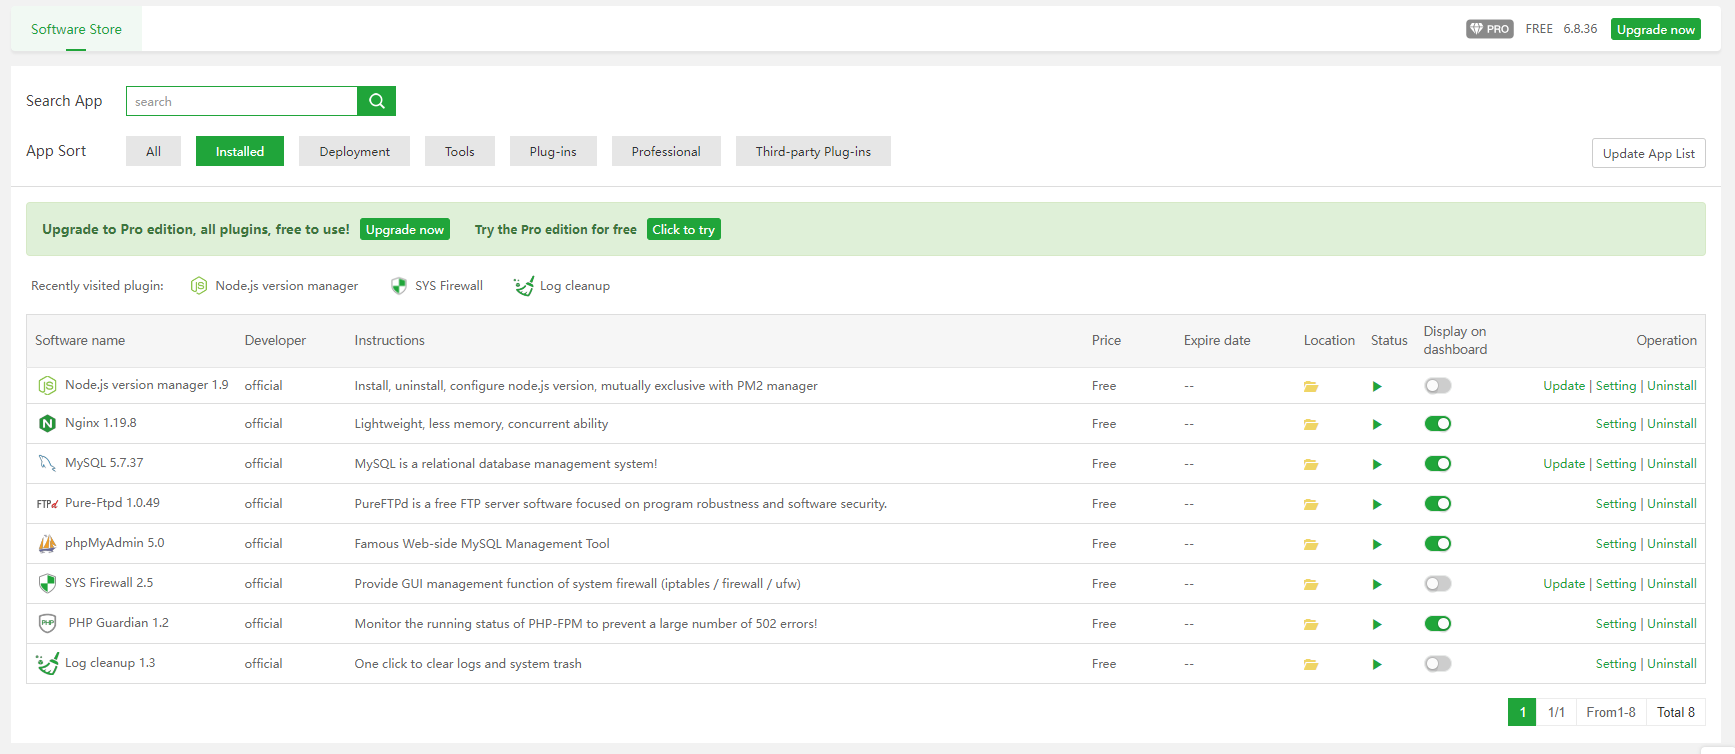1735x754 pixels.
Task: Focus the Search App input field
Action: tap(242, 101)
